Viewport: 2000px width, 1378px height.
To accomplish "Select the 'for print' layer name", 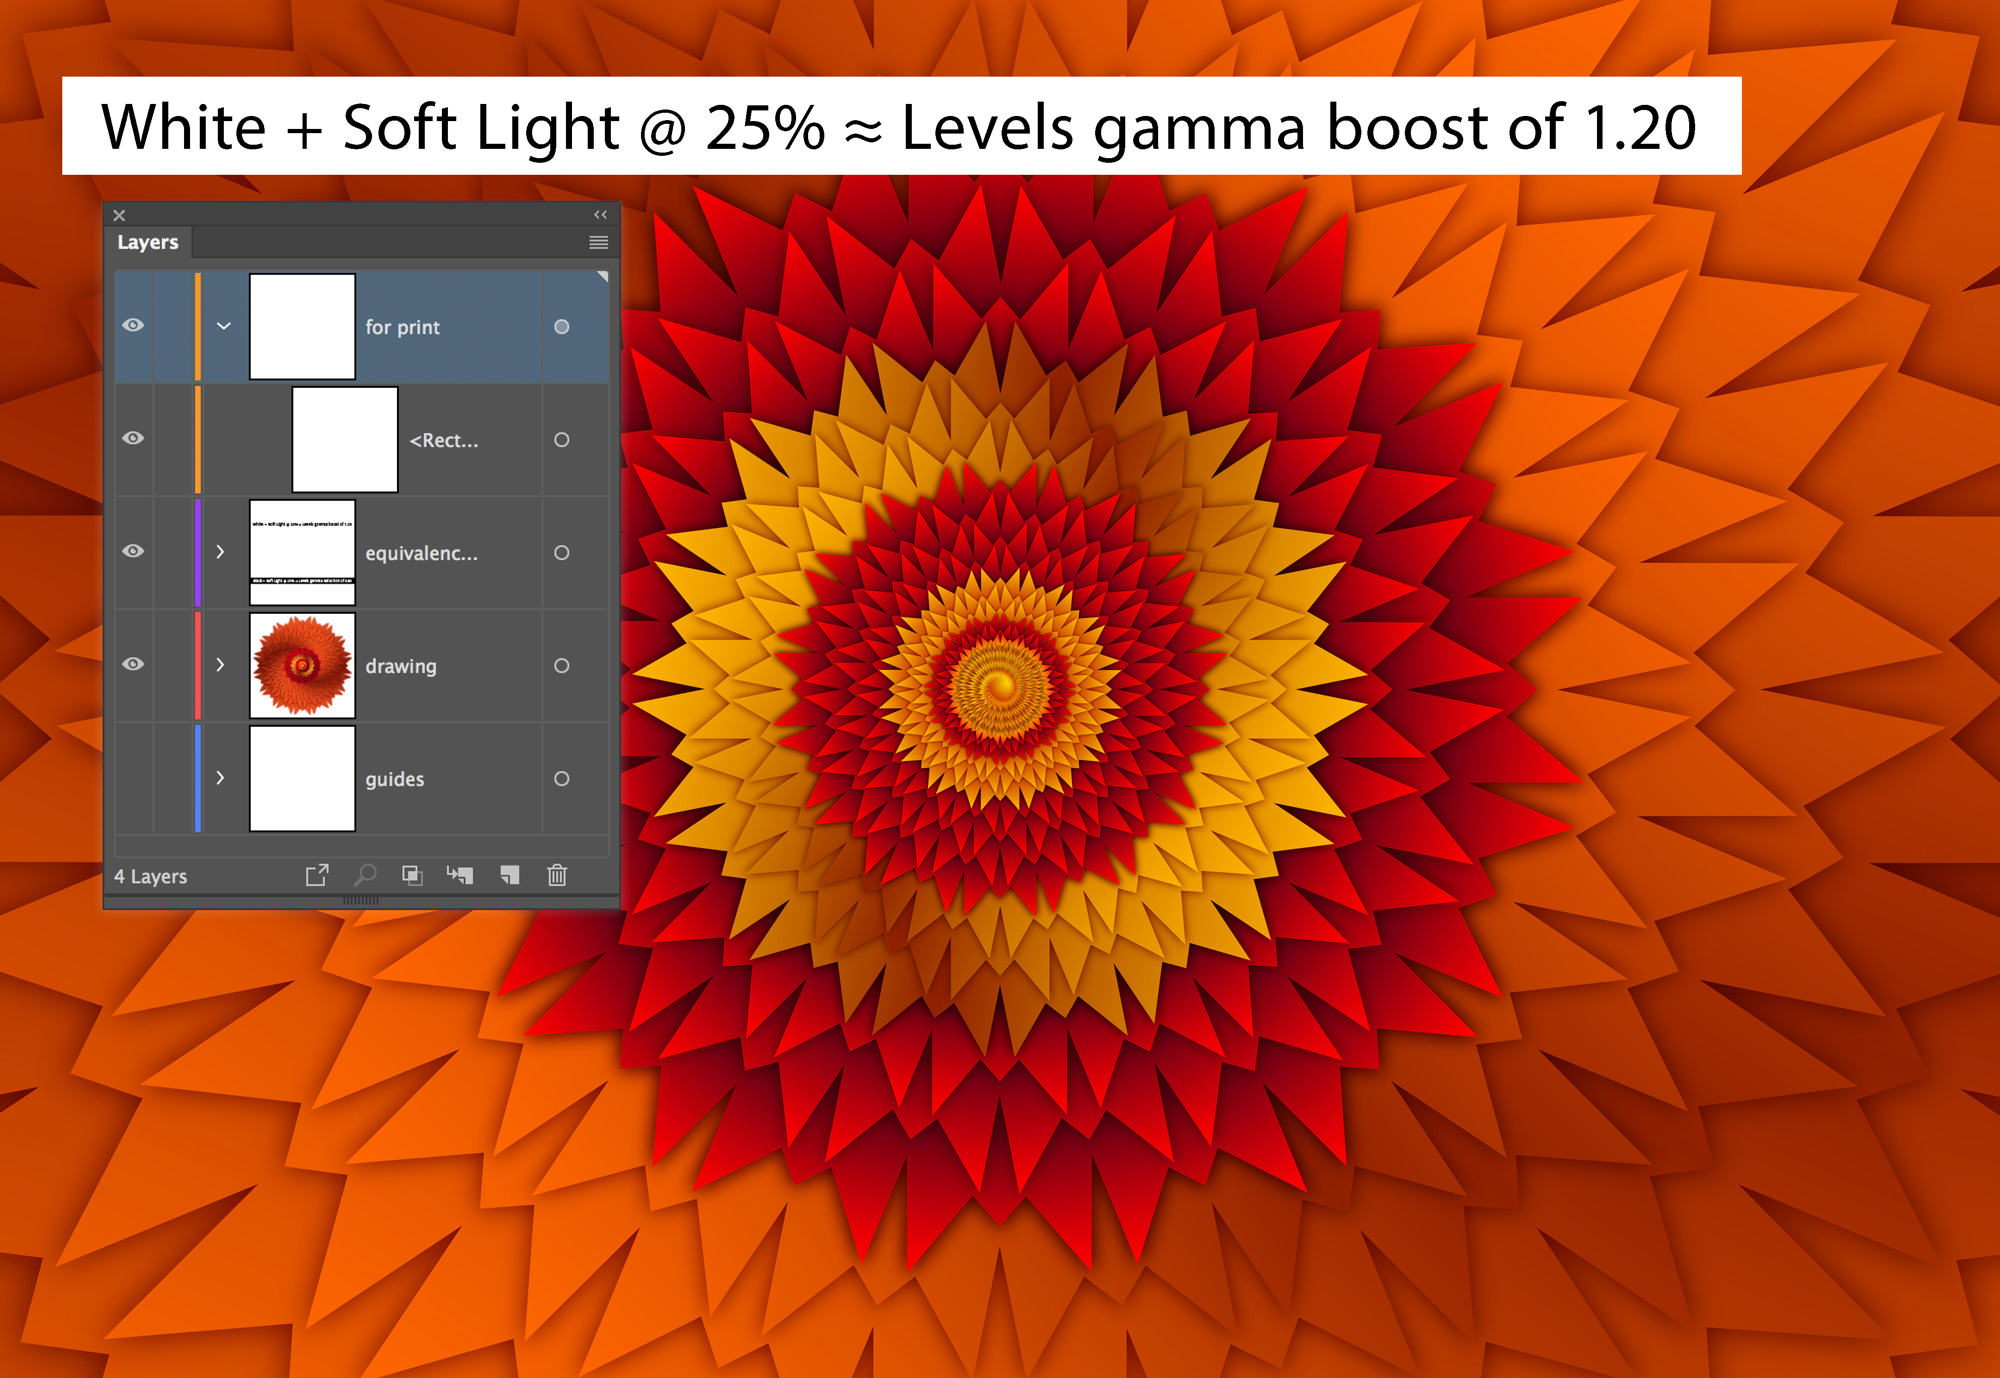I will [402, 327].
